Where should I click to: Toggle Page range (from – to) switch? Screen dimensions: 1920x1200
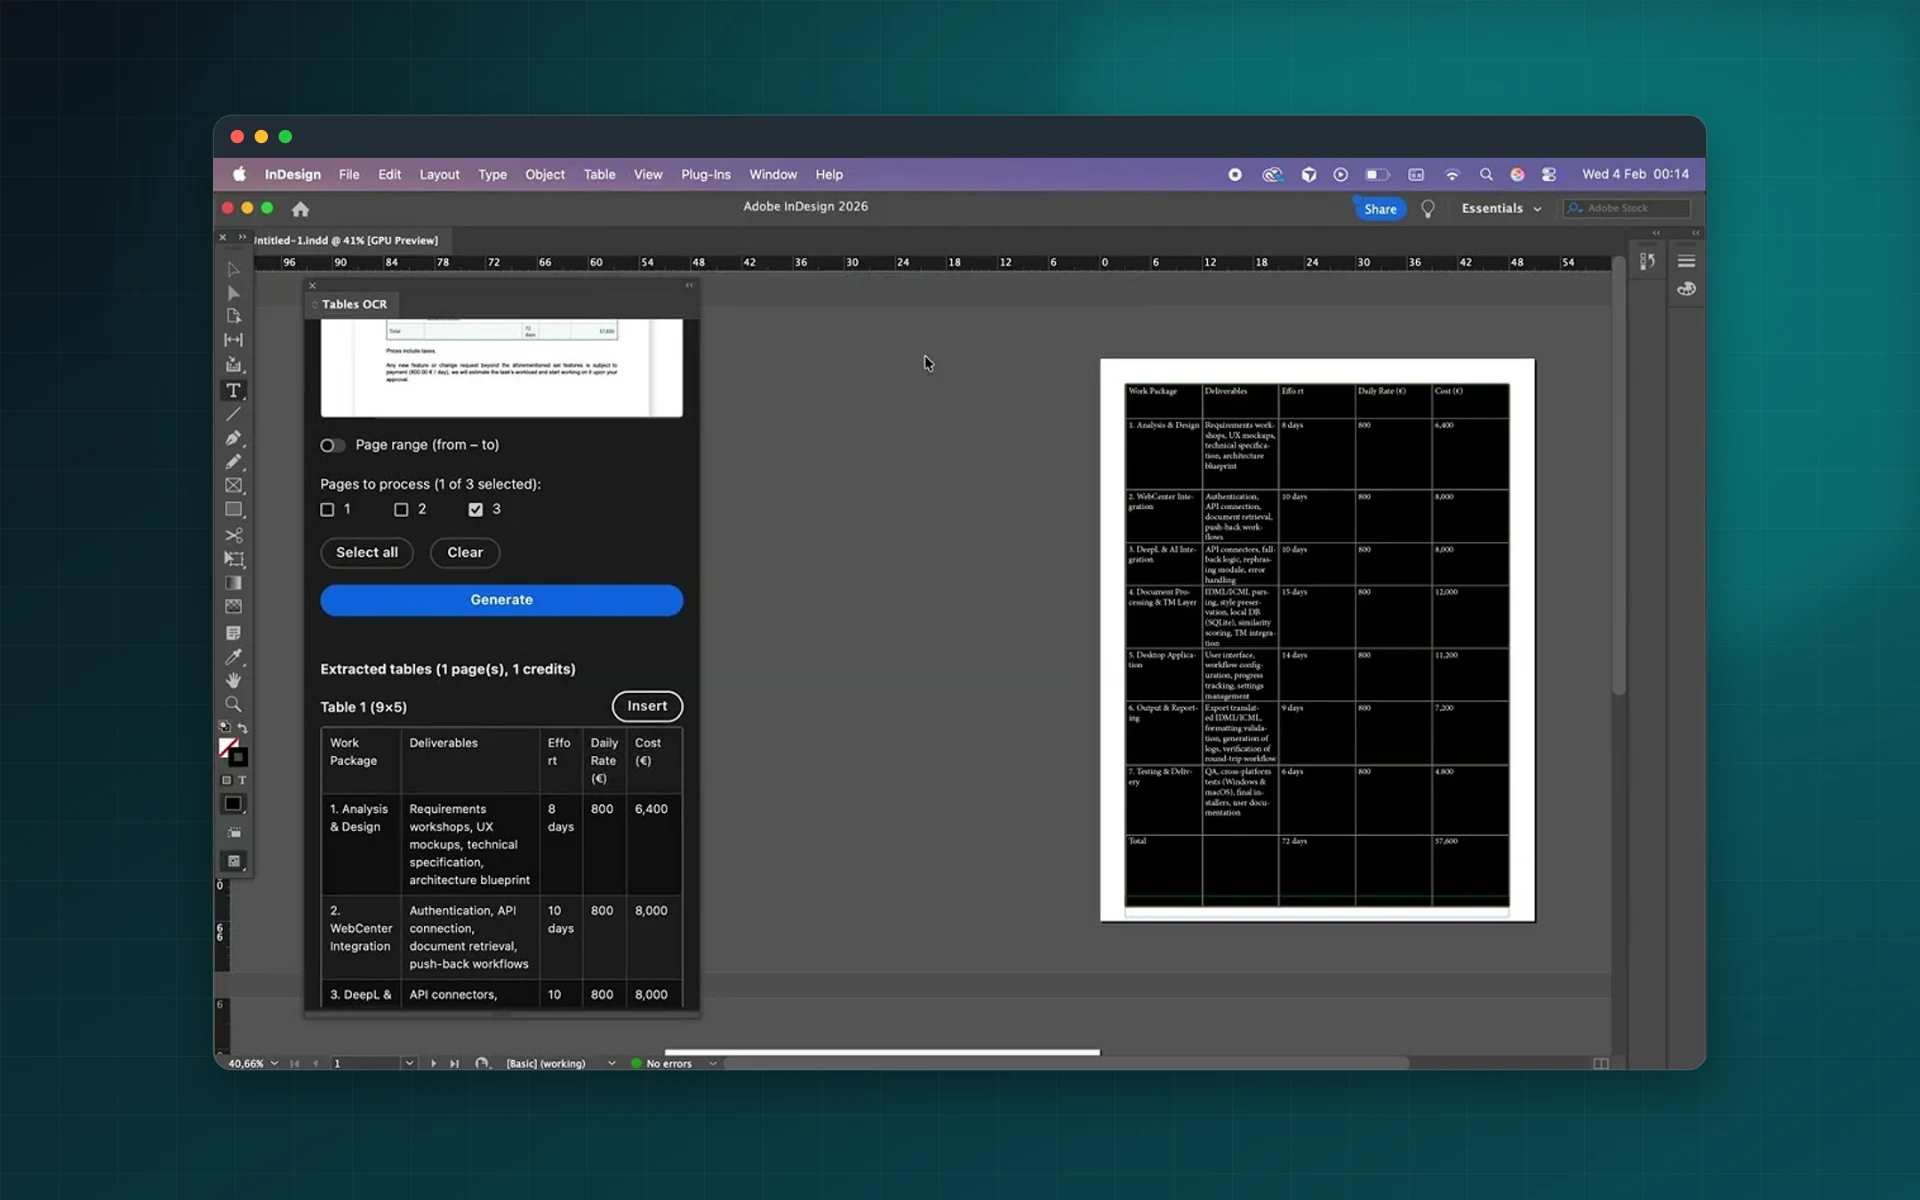(x=332, y=445)
